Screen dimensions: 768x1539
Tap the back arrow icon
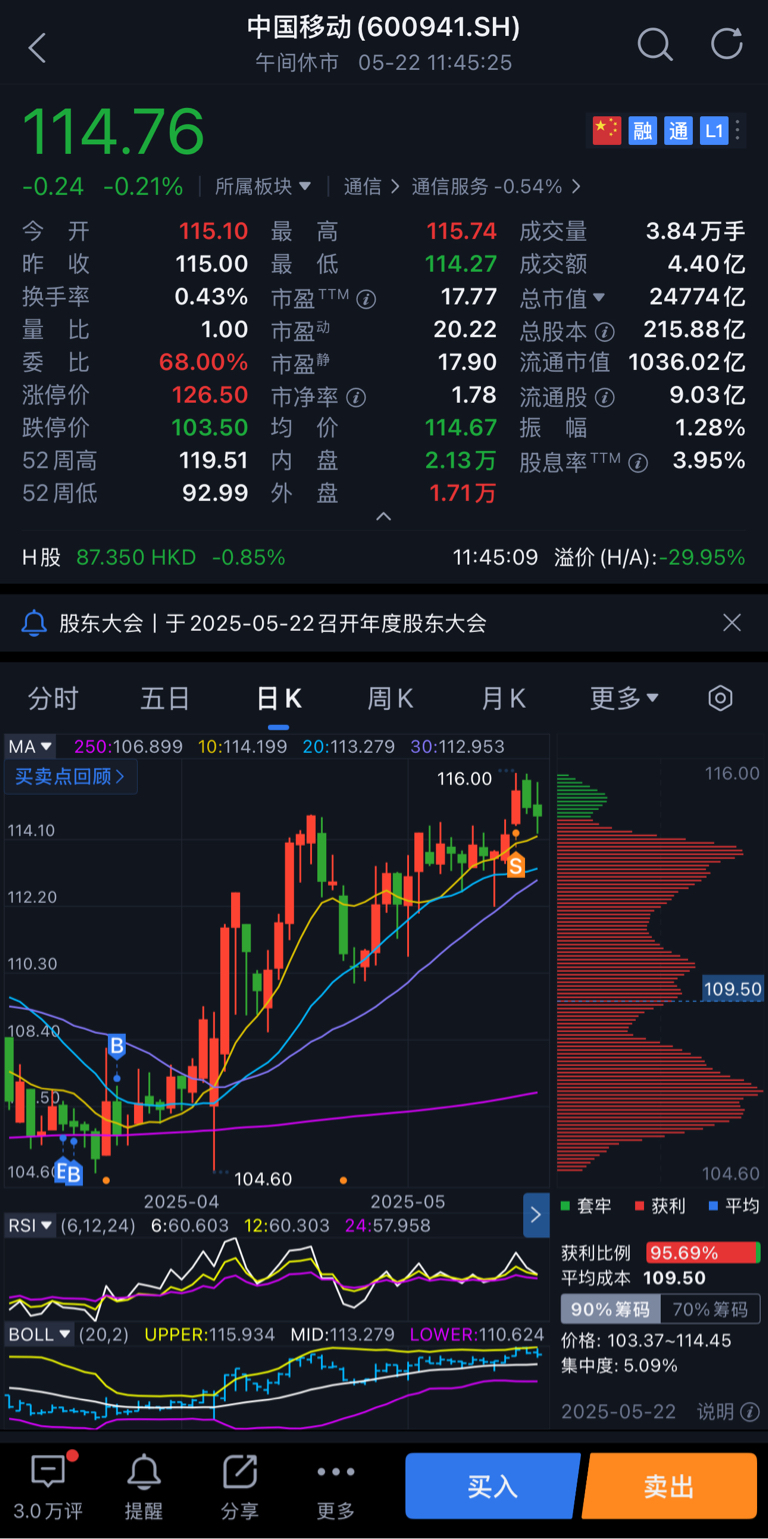pos(37,47)
